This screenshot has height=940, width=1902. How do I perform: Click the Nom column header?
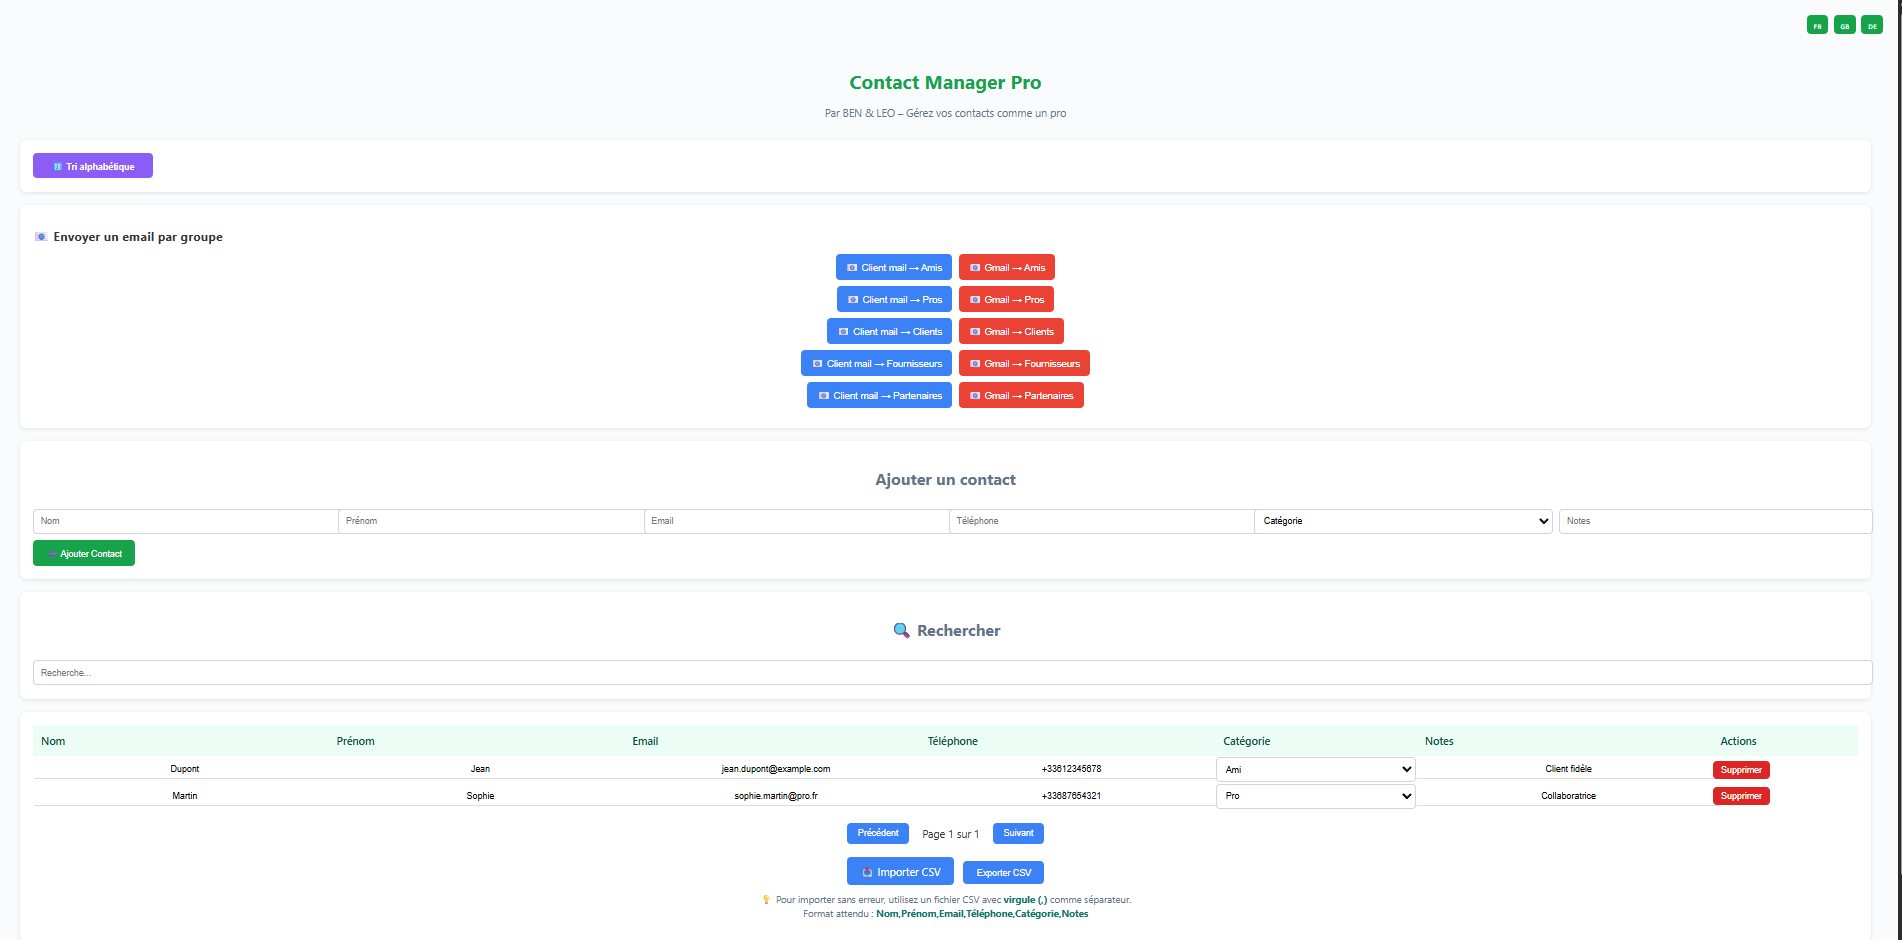coord(53,741)
